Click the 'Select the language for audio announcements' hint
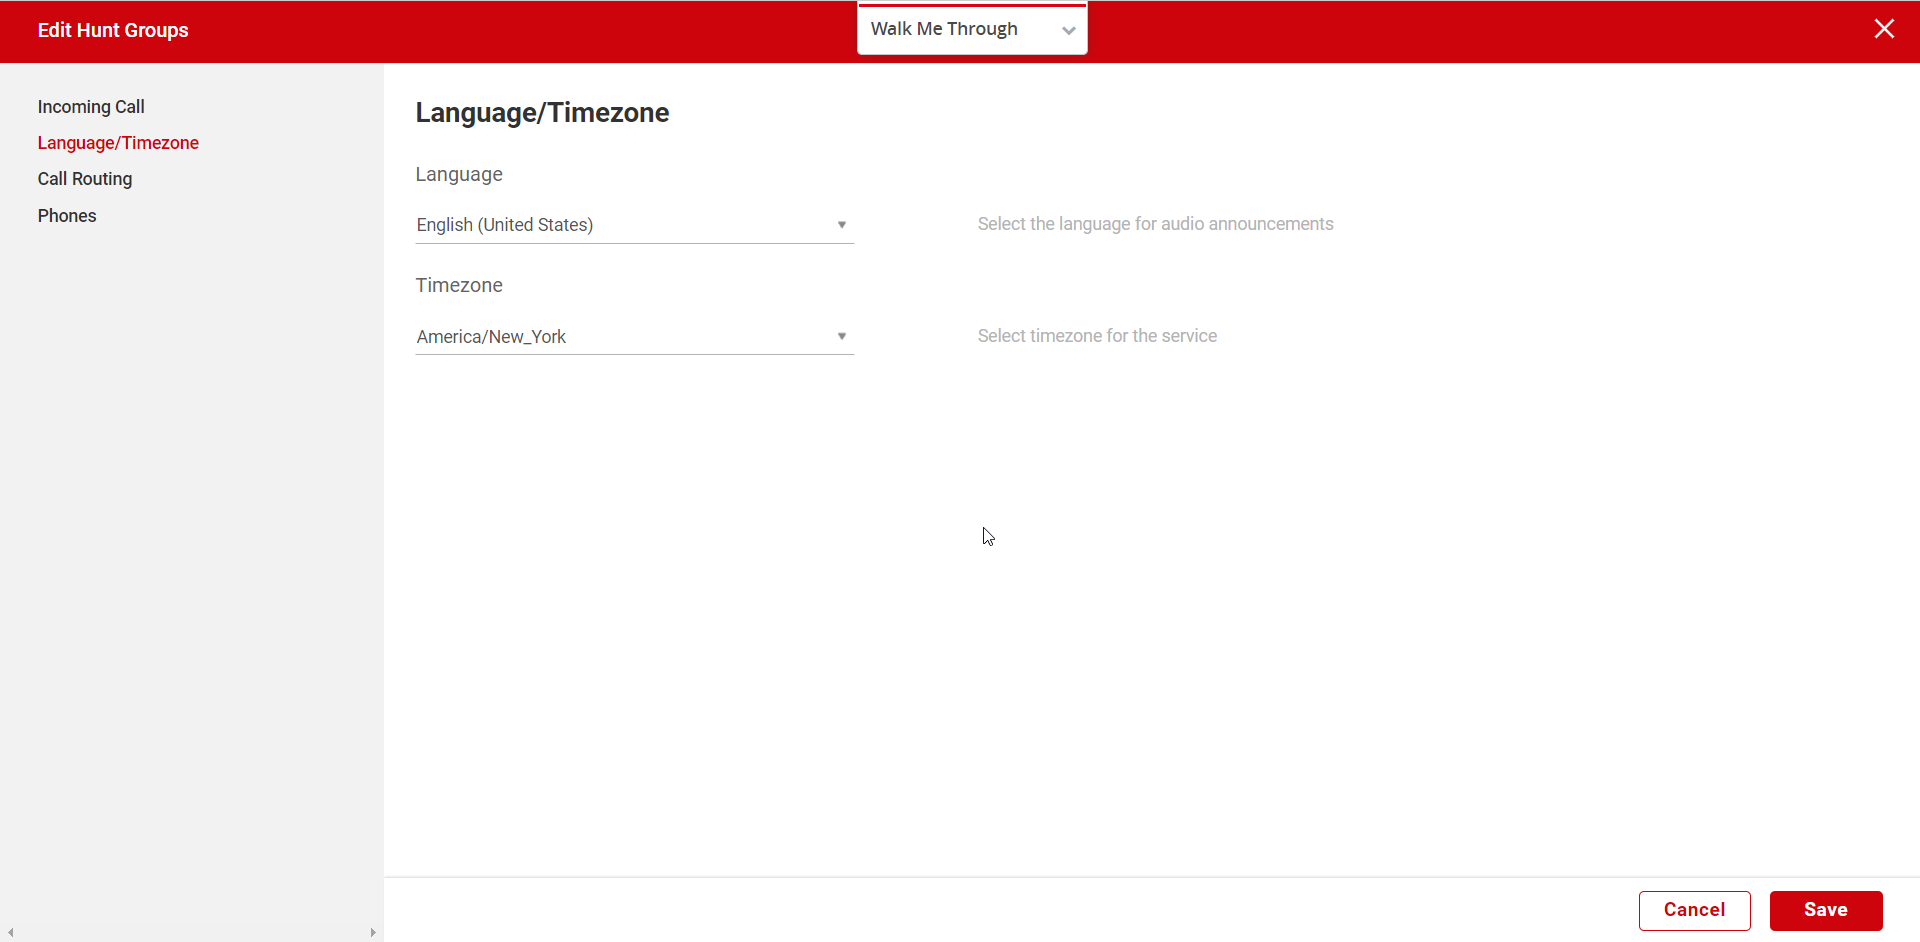This screenshot has width=1920, height=942. (1155, 224)
